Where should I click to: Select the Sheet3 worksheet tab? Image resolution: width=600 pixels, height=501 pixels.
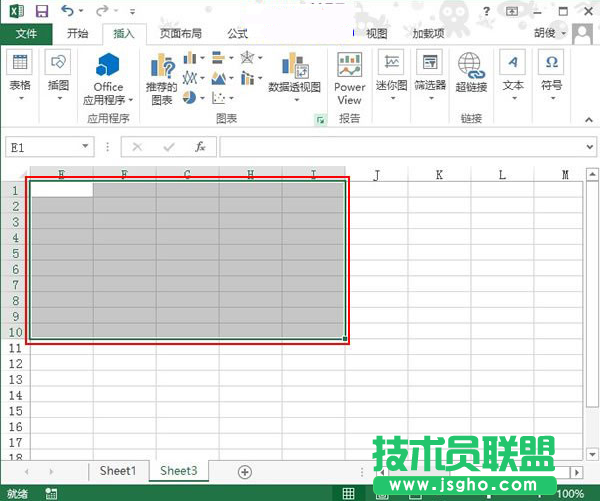tap(179, 471)
